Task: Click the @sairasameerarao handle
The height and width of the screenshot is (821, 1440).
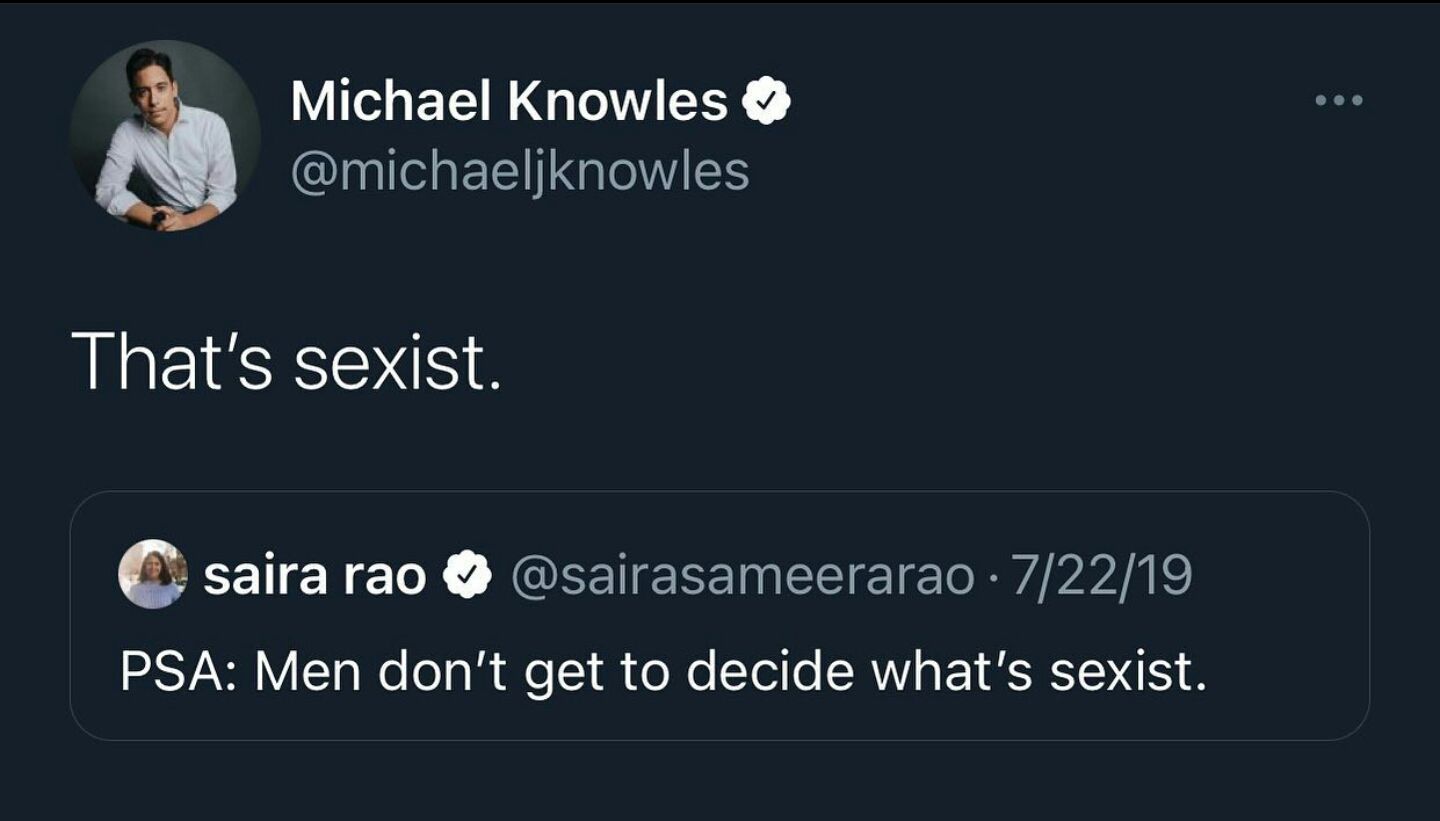Action: tap(742, 575)
